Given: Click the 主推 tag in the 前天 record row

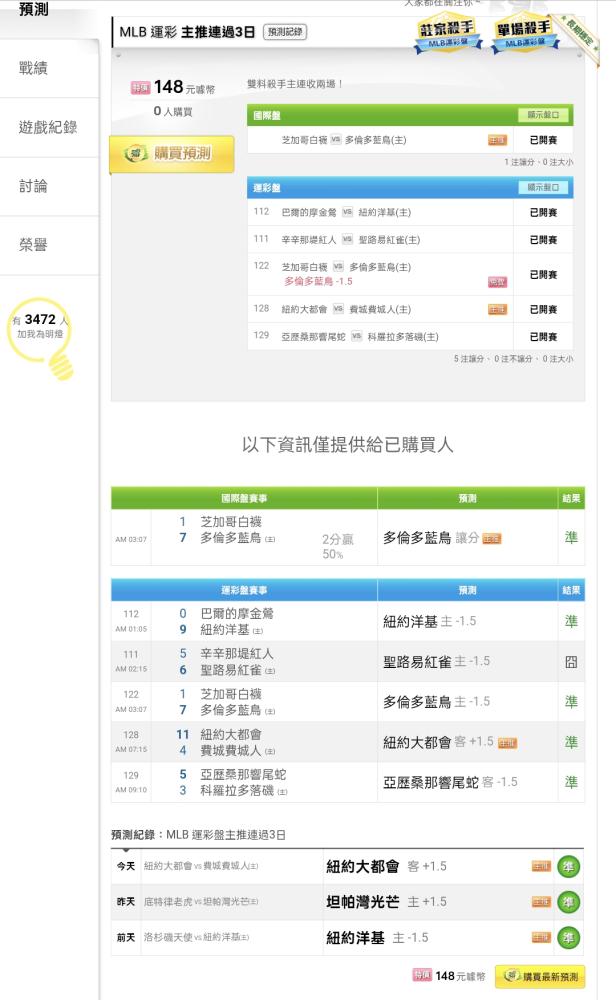Looking at the screenshot, I should pos(541,938).
